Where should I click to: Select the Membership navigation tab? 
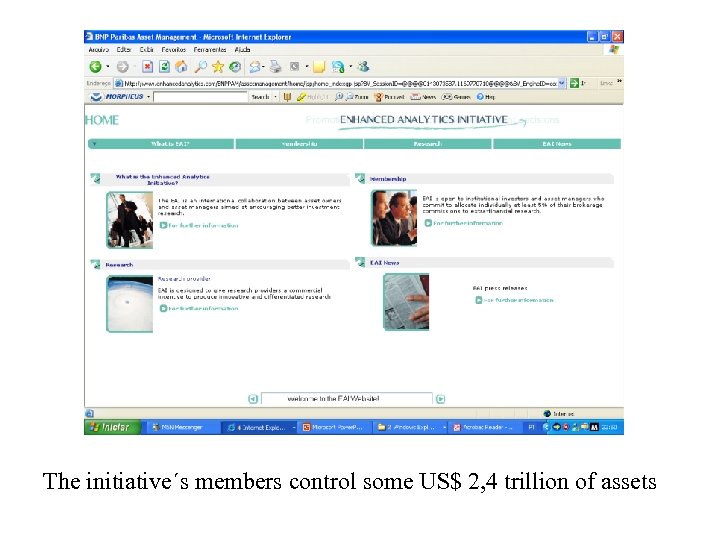[x=299, y=144]
